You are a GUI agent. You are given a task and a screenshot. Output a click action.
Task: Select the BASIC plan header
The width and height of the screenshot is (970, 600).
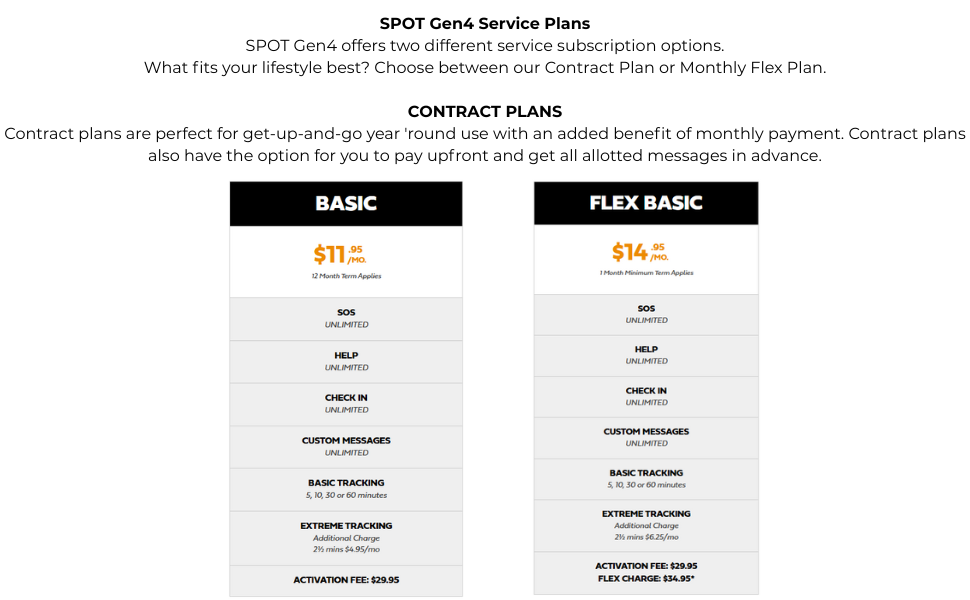pyautogui.click(x=346, y=203)
